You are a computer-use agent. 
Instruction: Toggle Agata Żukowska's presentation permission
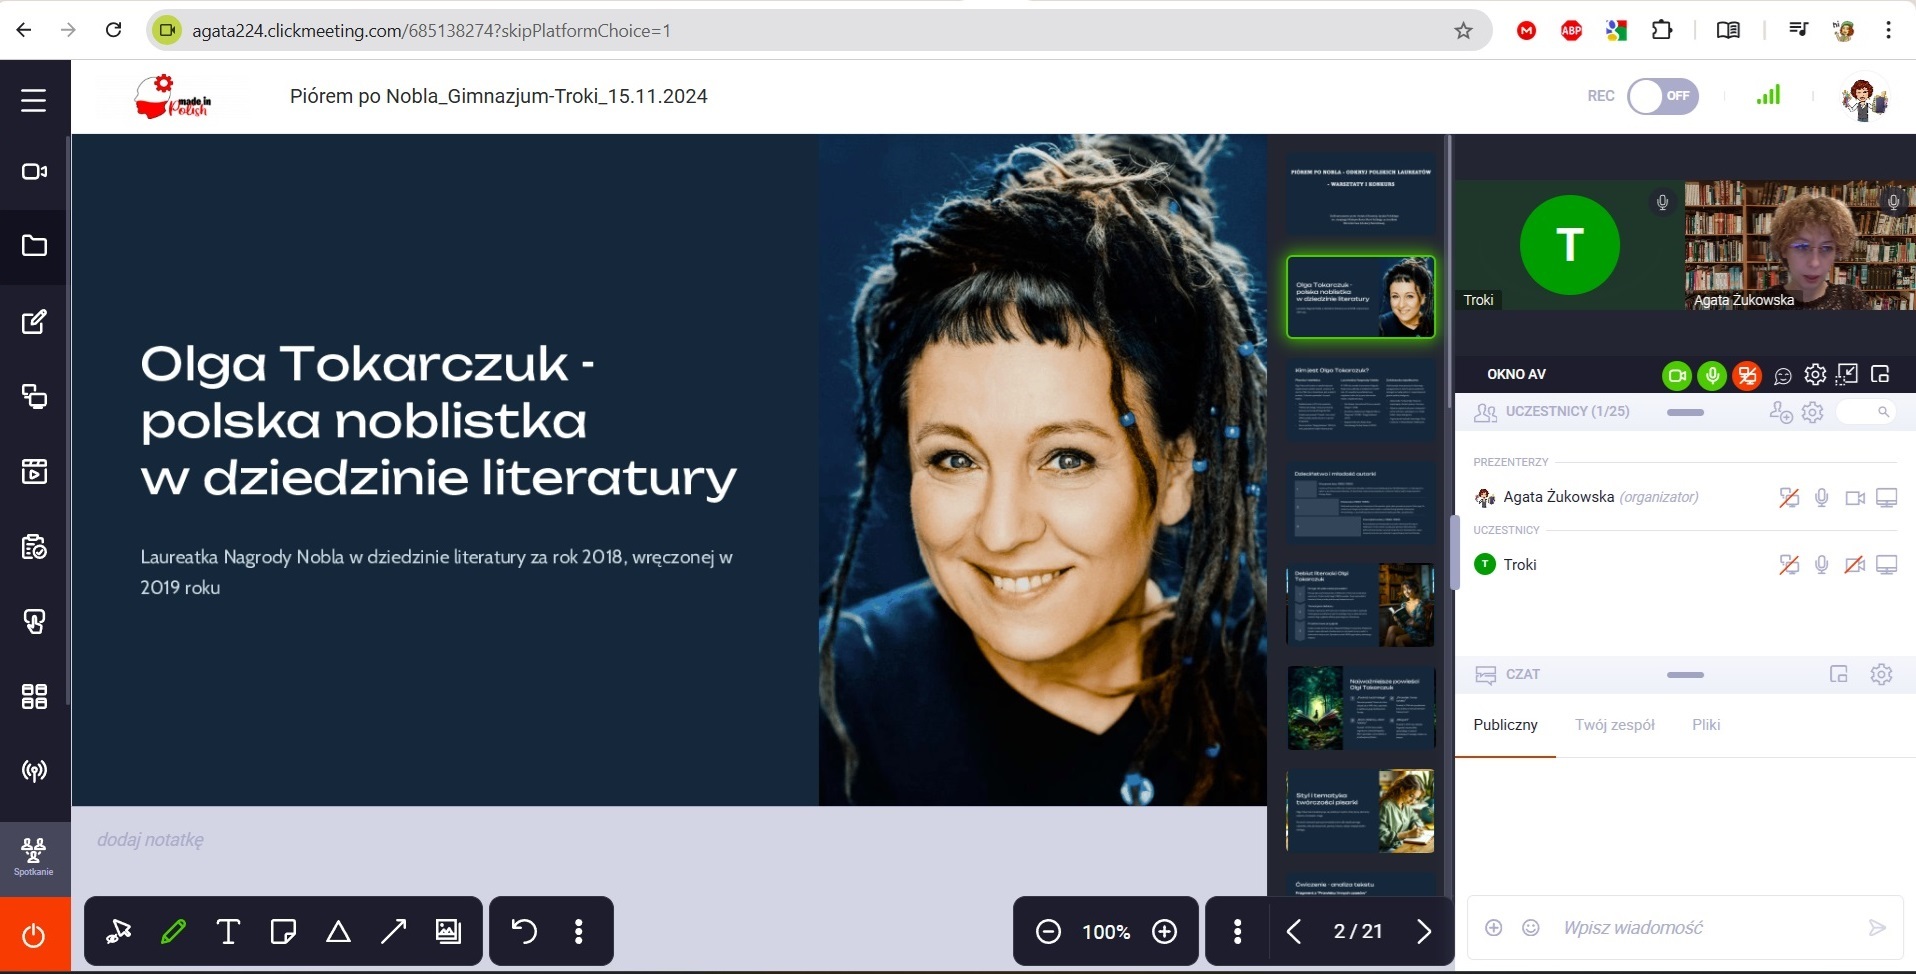[x=1789, y=497]
